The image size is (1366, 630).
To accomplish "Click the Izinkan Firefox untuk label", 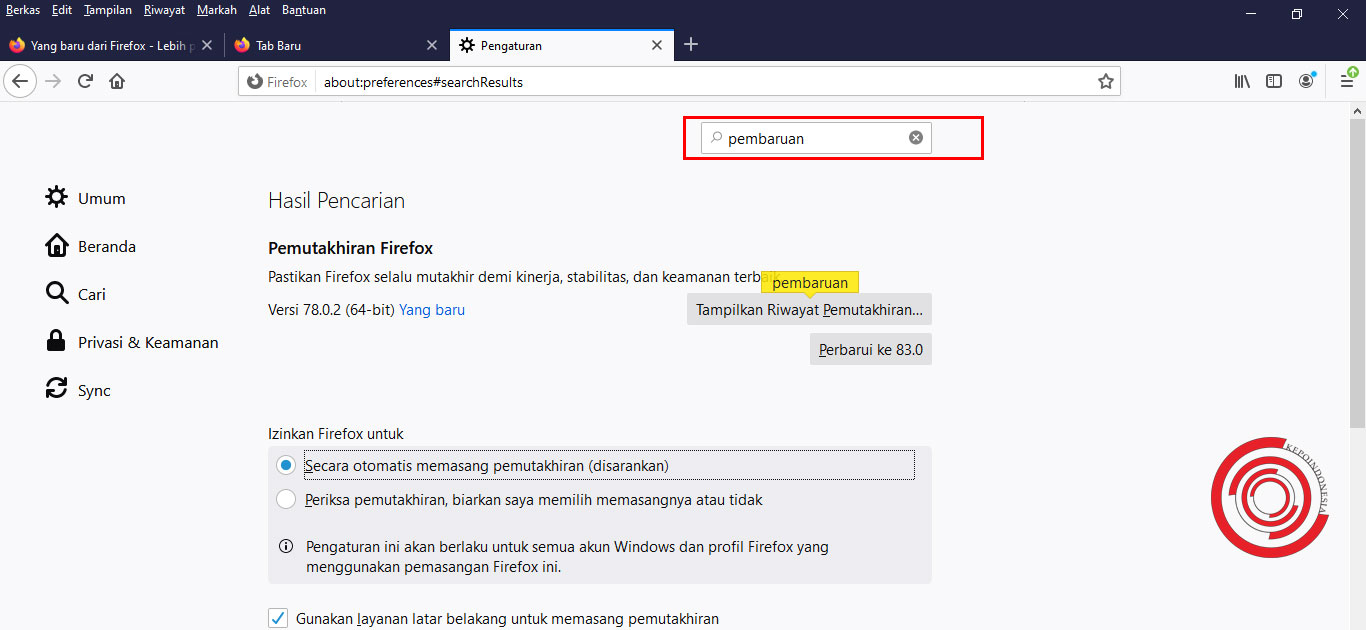I will pos(336,434).
